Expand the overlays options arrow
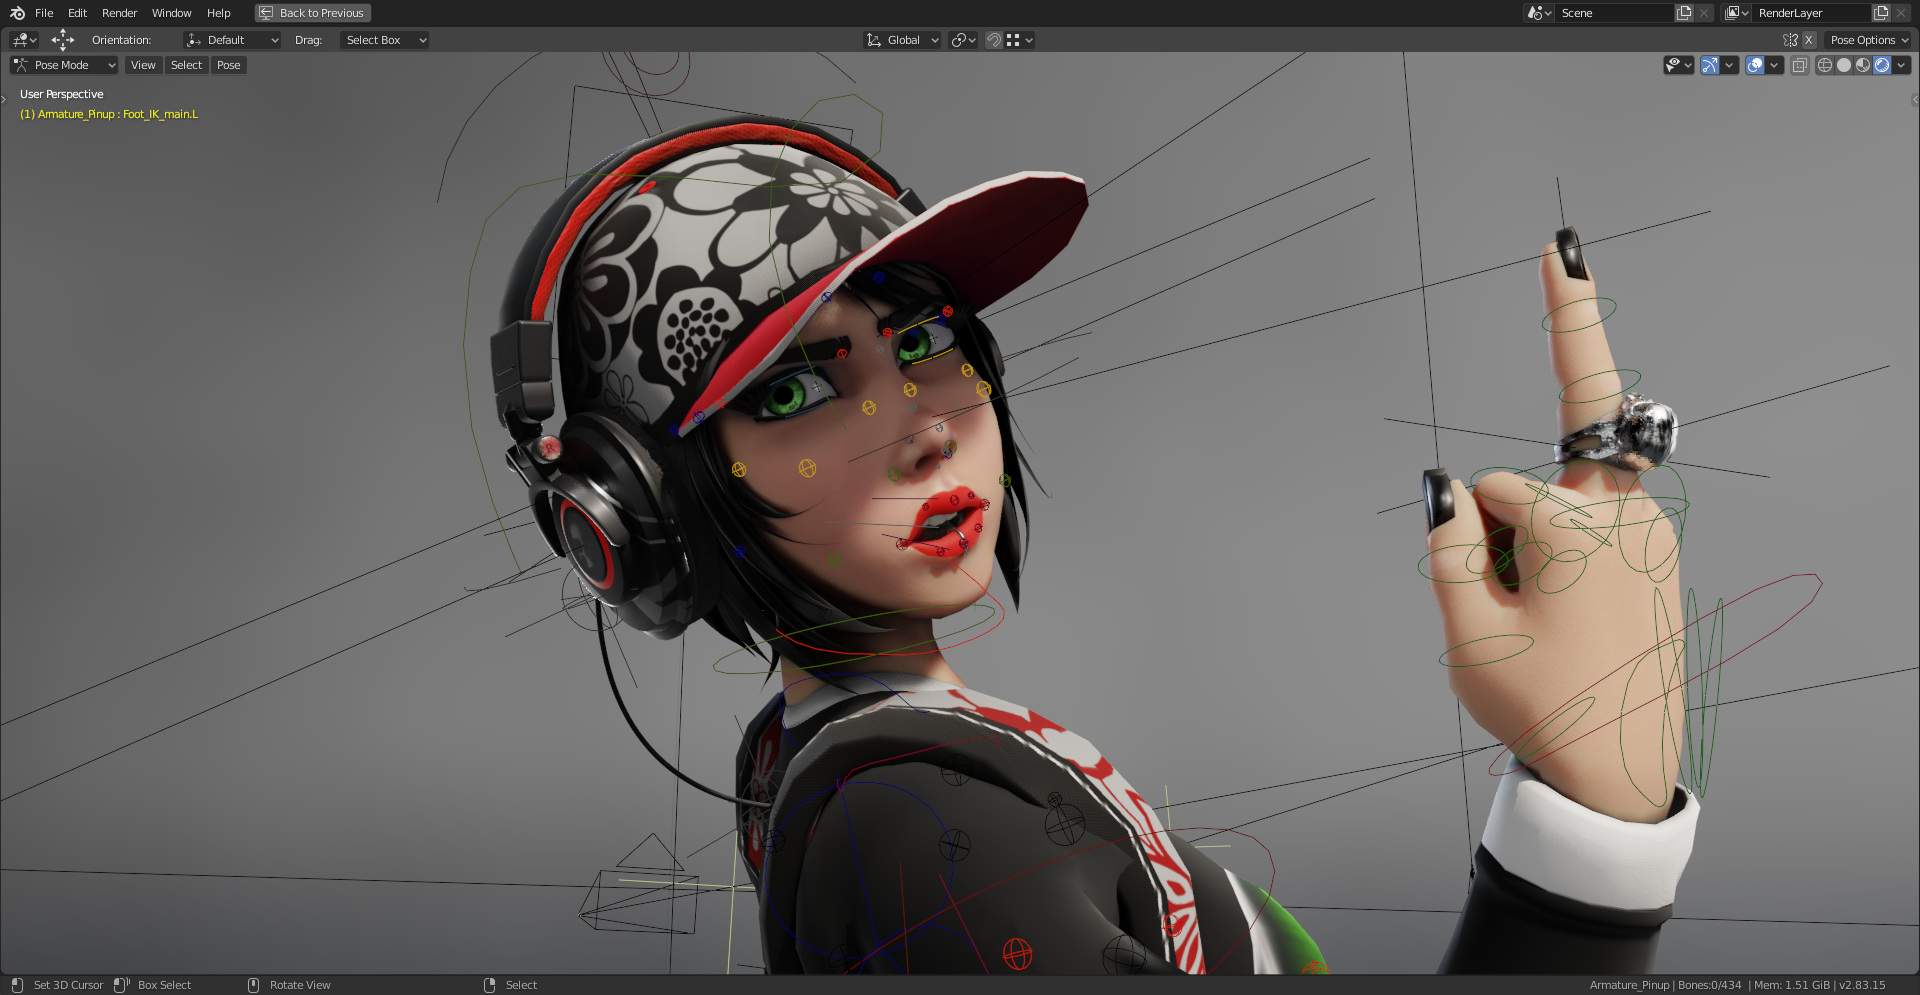 [x=1774, y=65]
